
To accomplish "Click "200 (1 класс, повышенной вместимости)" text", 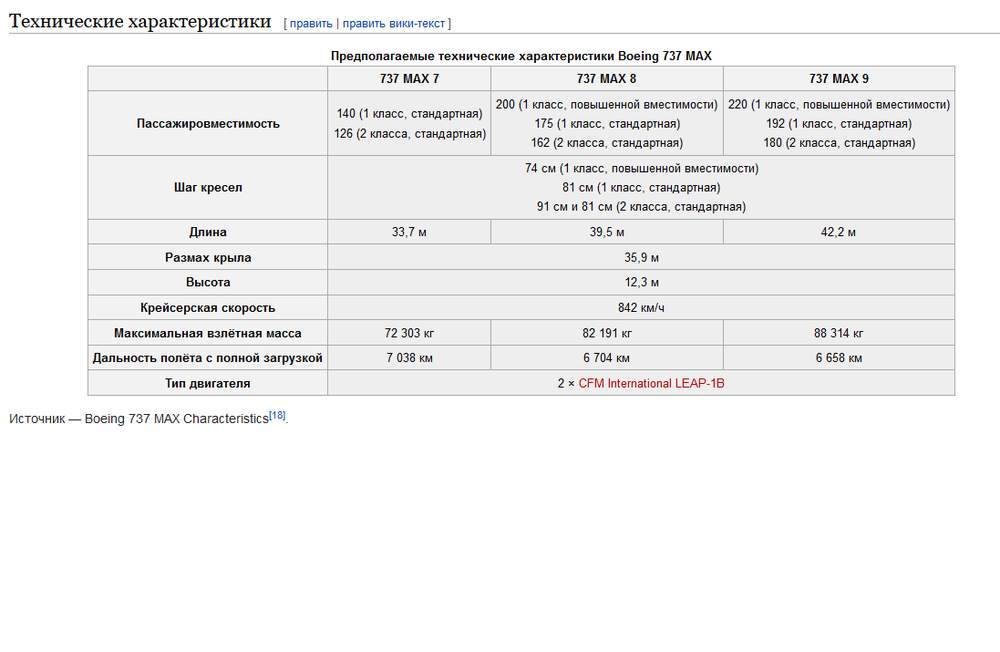I will pos(607,105).
